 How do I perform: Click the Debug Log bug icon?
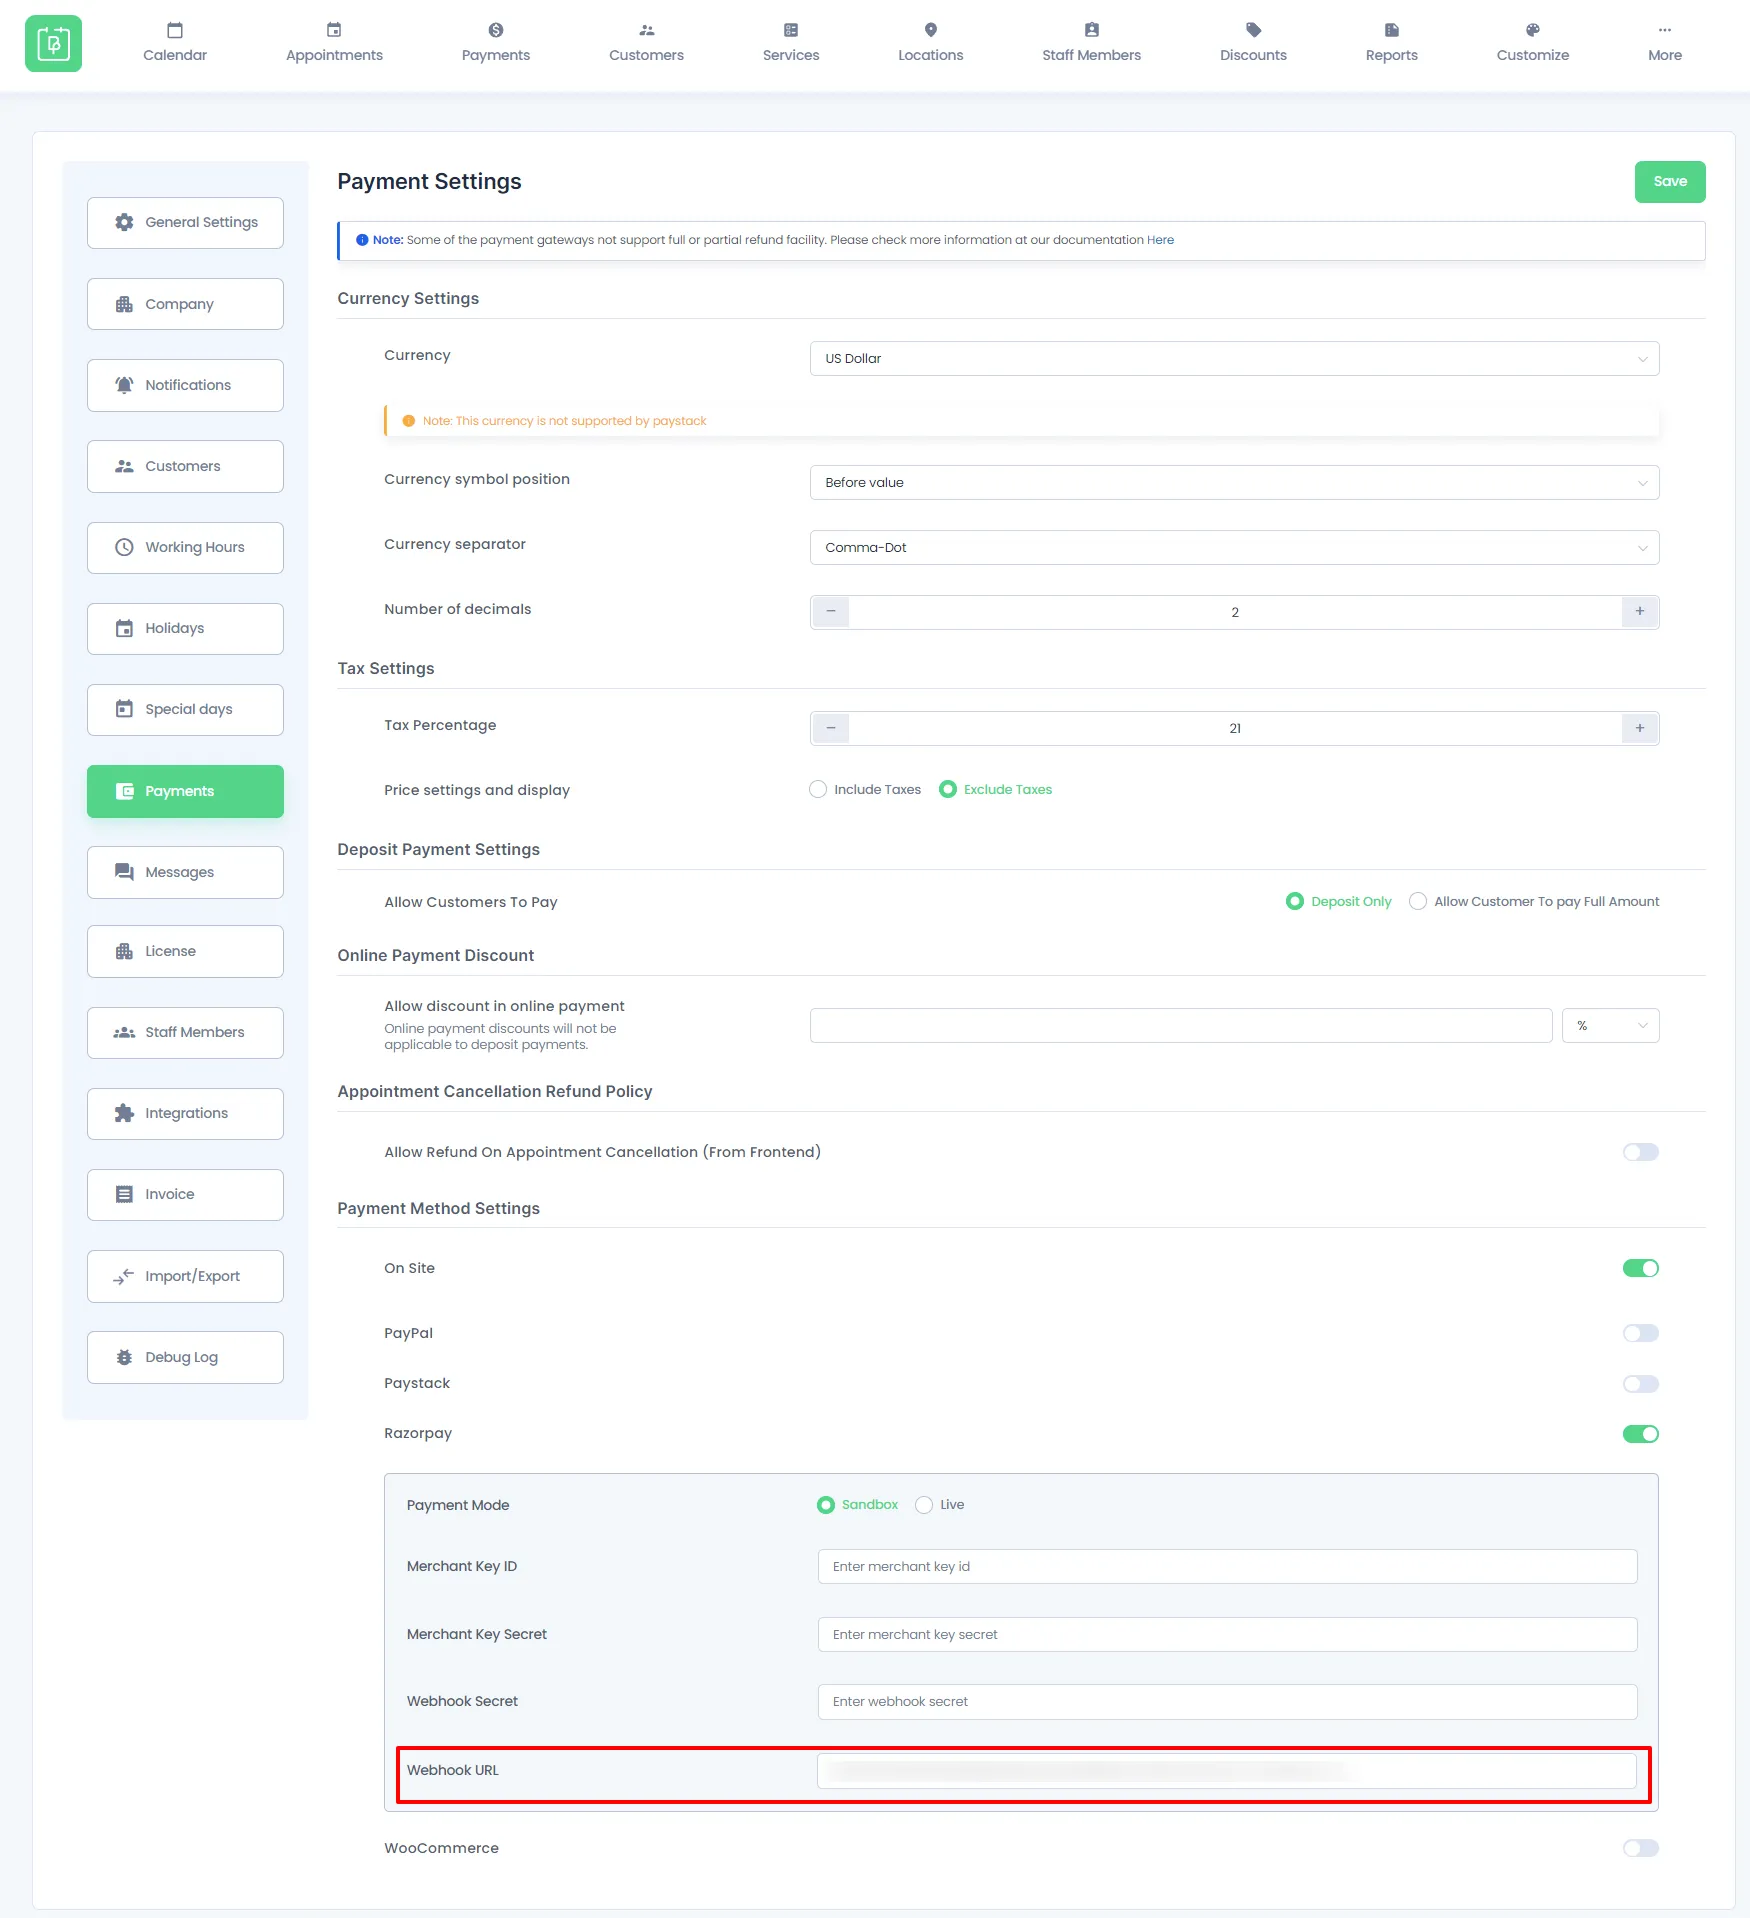pos(124,1357)
